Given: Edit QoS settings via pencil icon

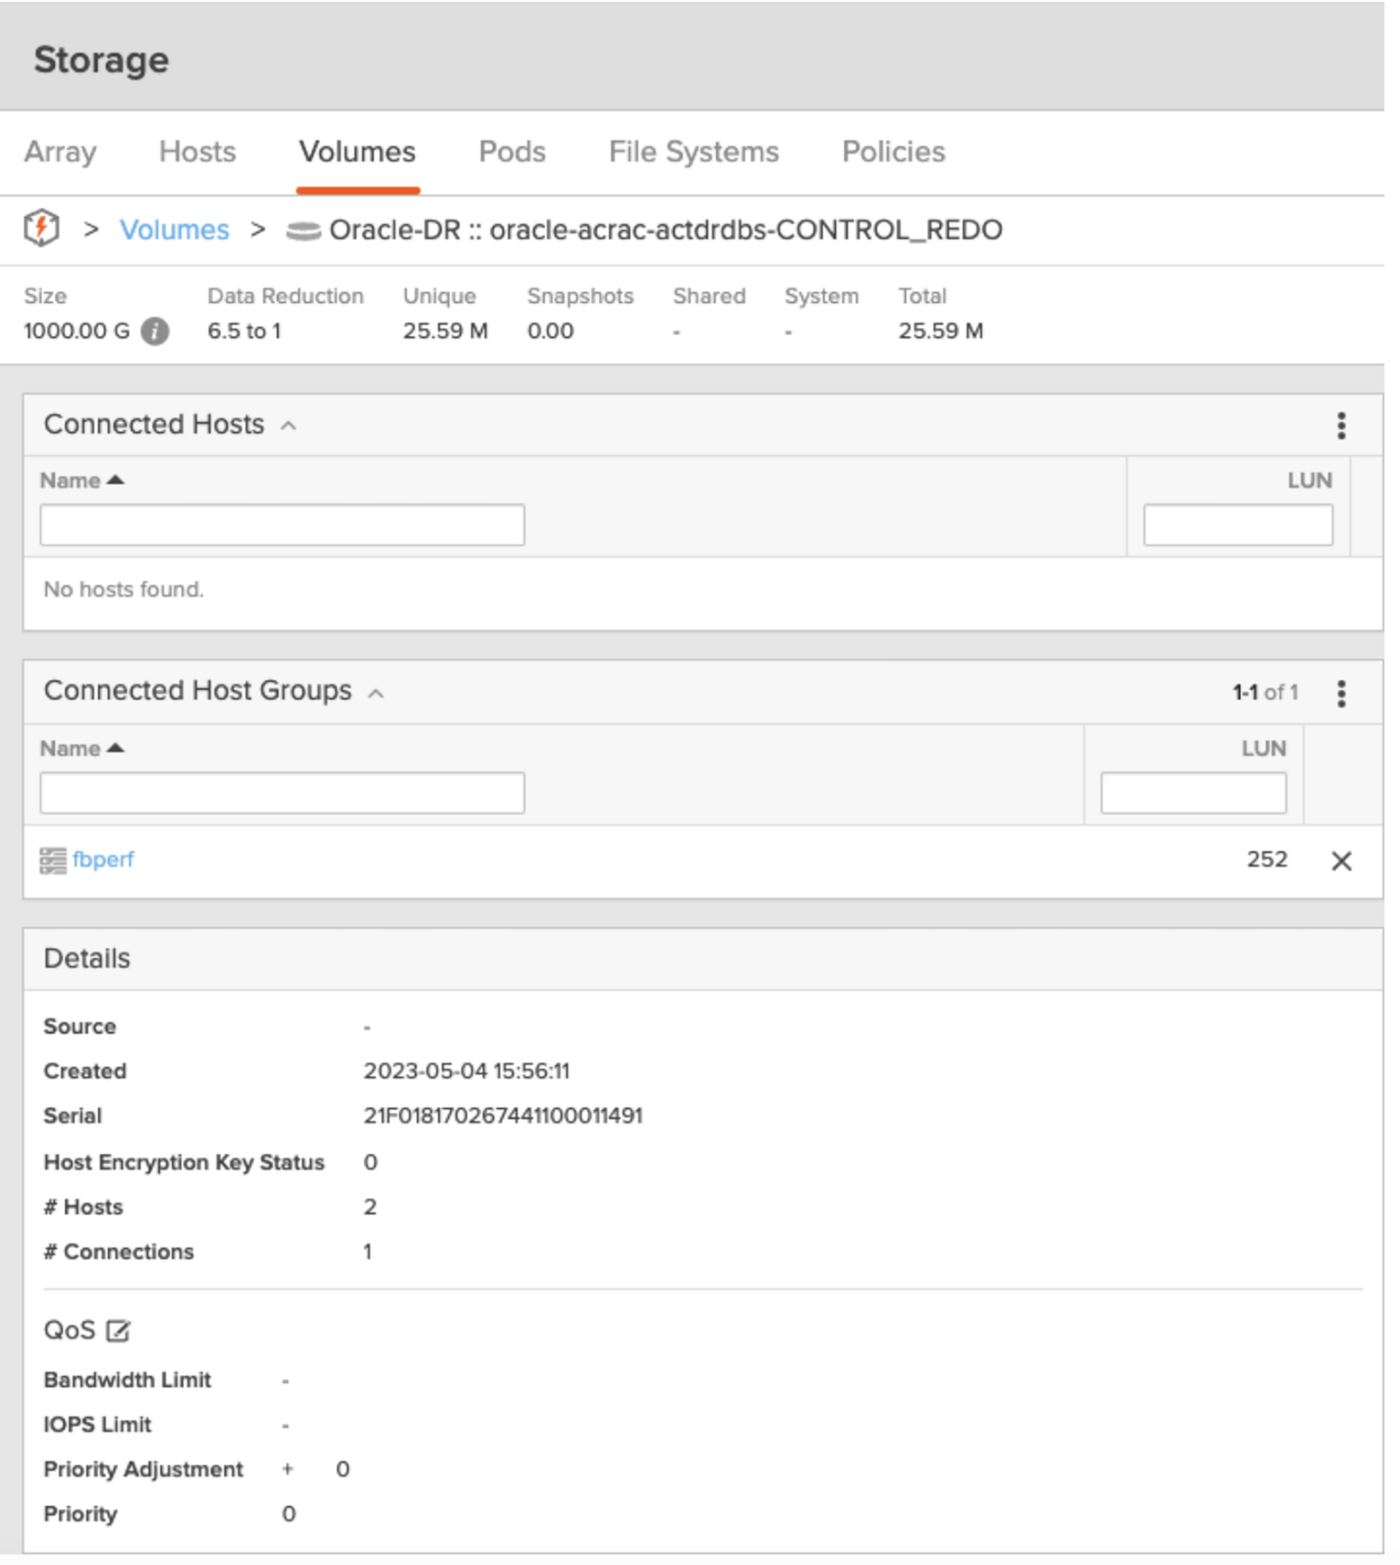Looking at the screenshot, I should (118, 1331).
